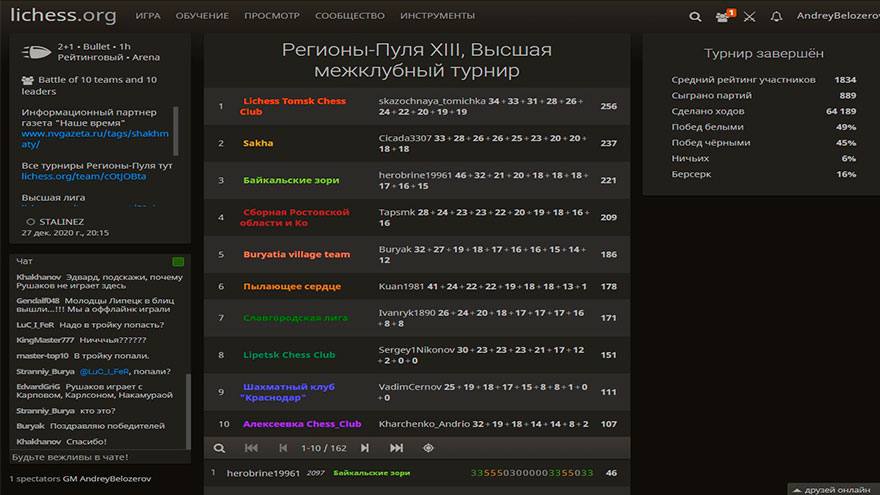
Task: Click the chat scrollbar
Action: tap(188, 411)
